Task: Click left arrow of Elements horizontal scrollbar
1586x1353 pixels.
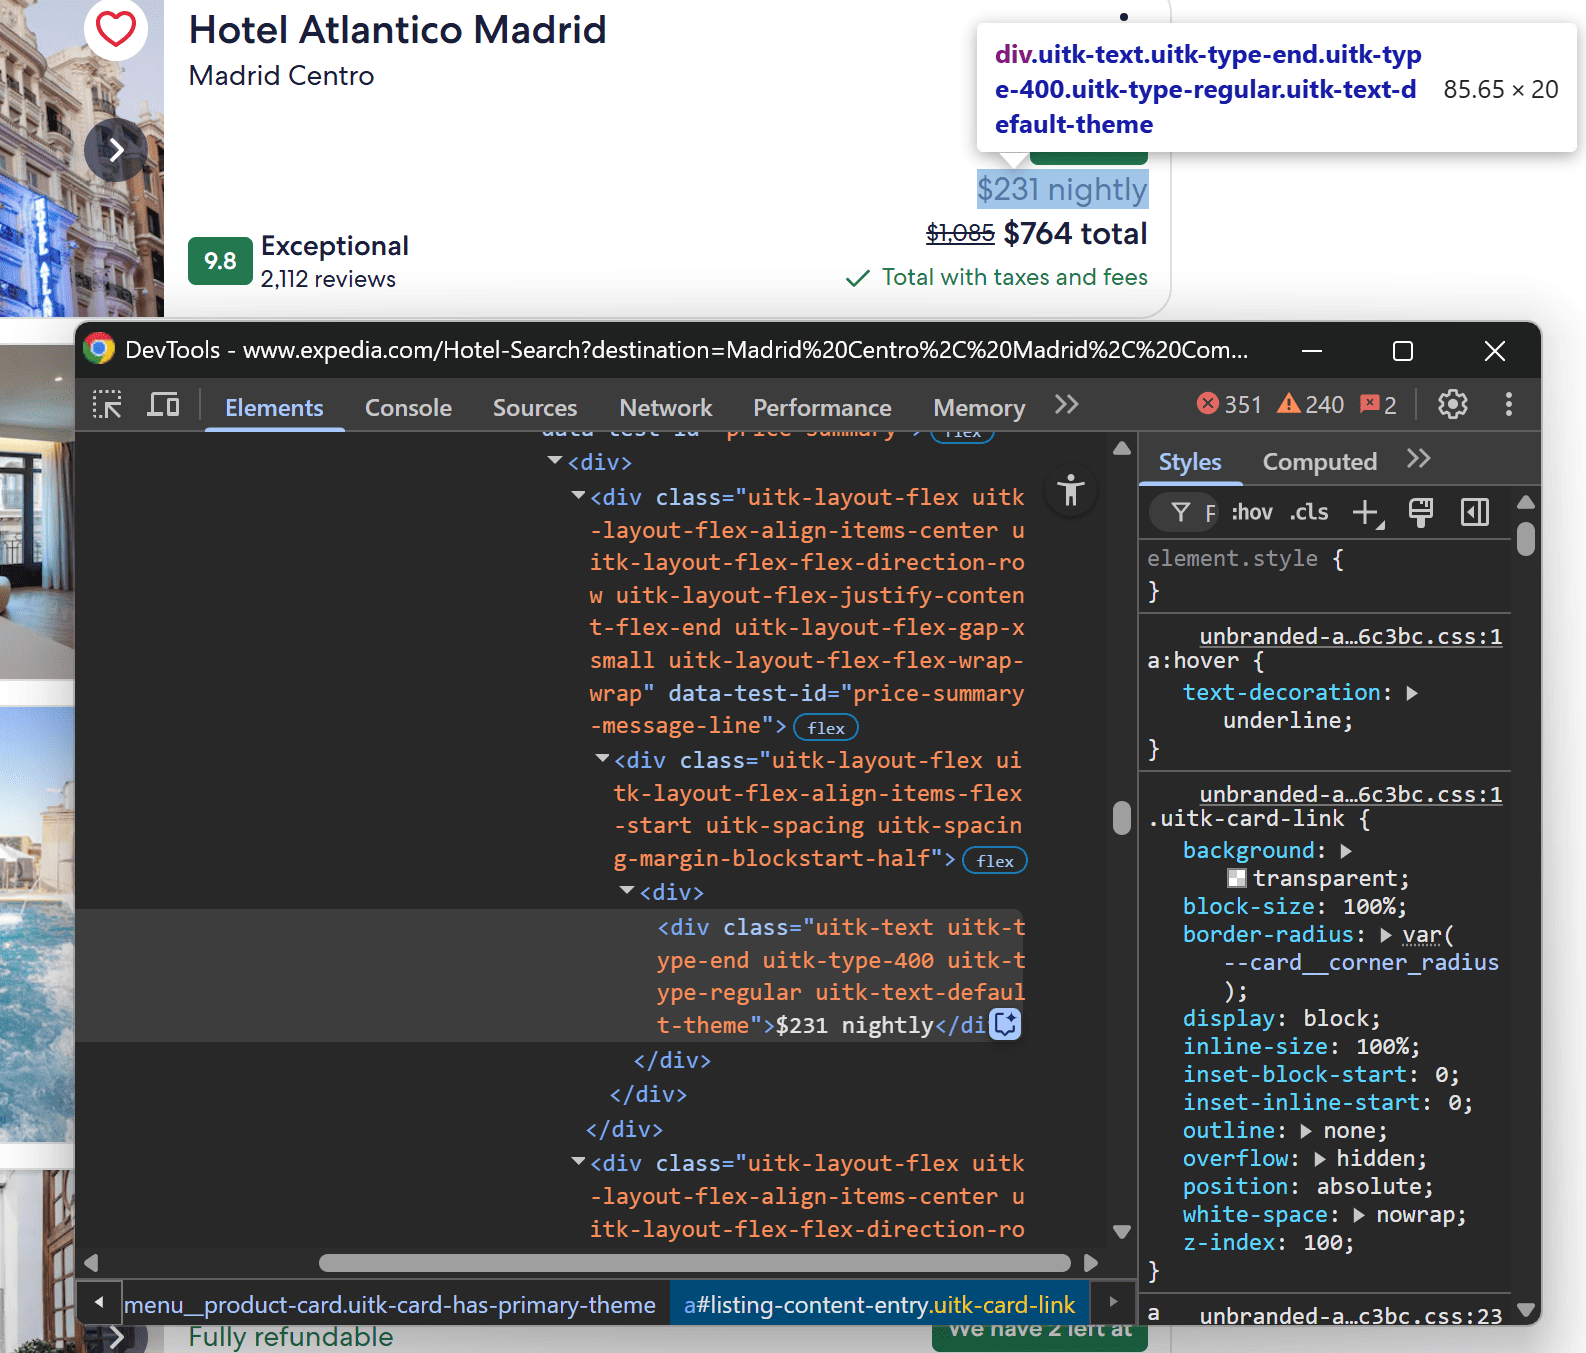Action: click(x=91, y=1262)
